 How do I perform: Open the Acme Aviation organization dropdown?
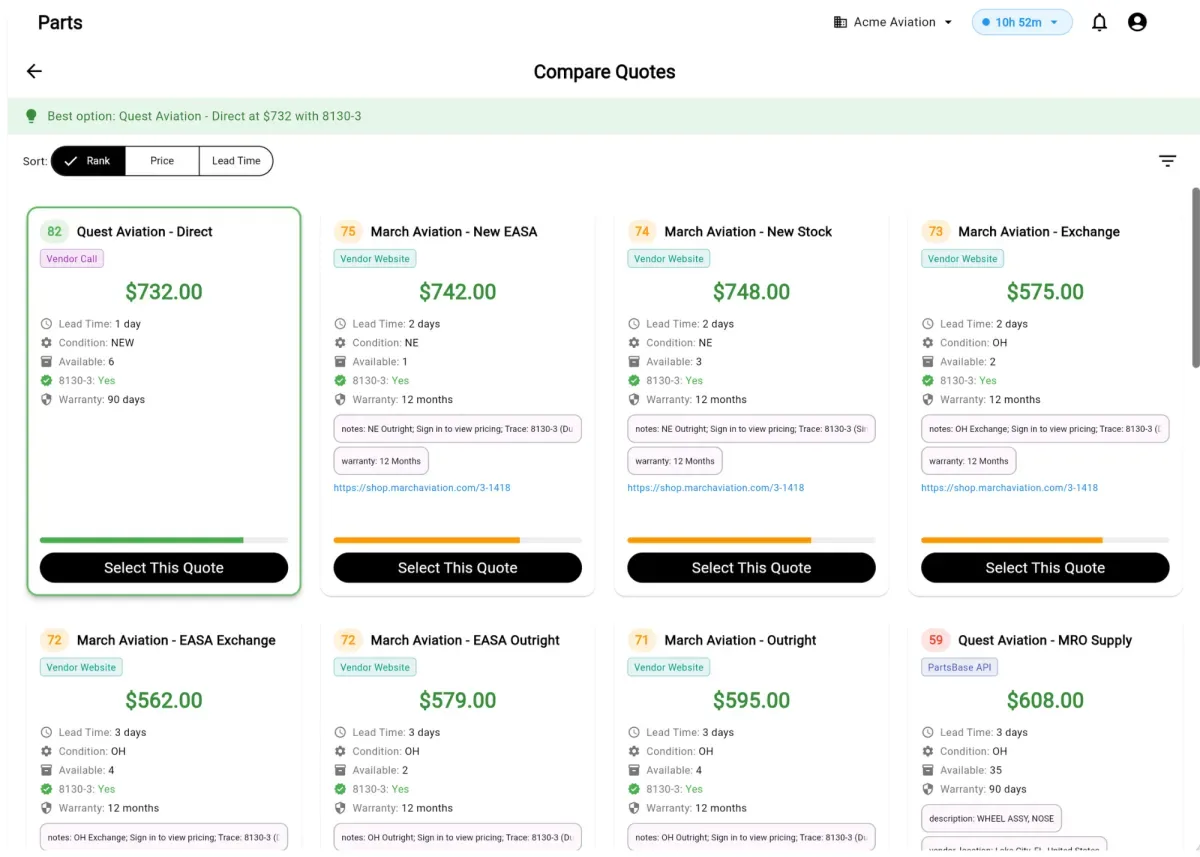(x=893, y=22)
